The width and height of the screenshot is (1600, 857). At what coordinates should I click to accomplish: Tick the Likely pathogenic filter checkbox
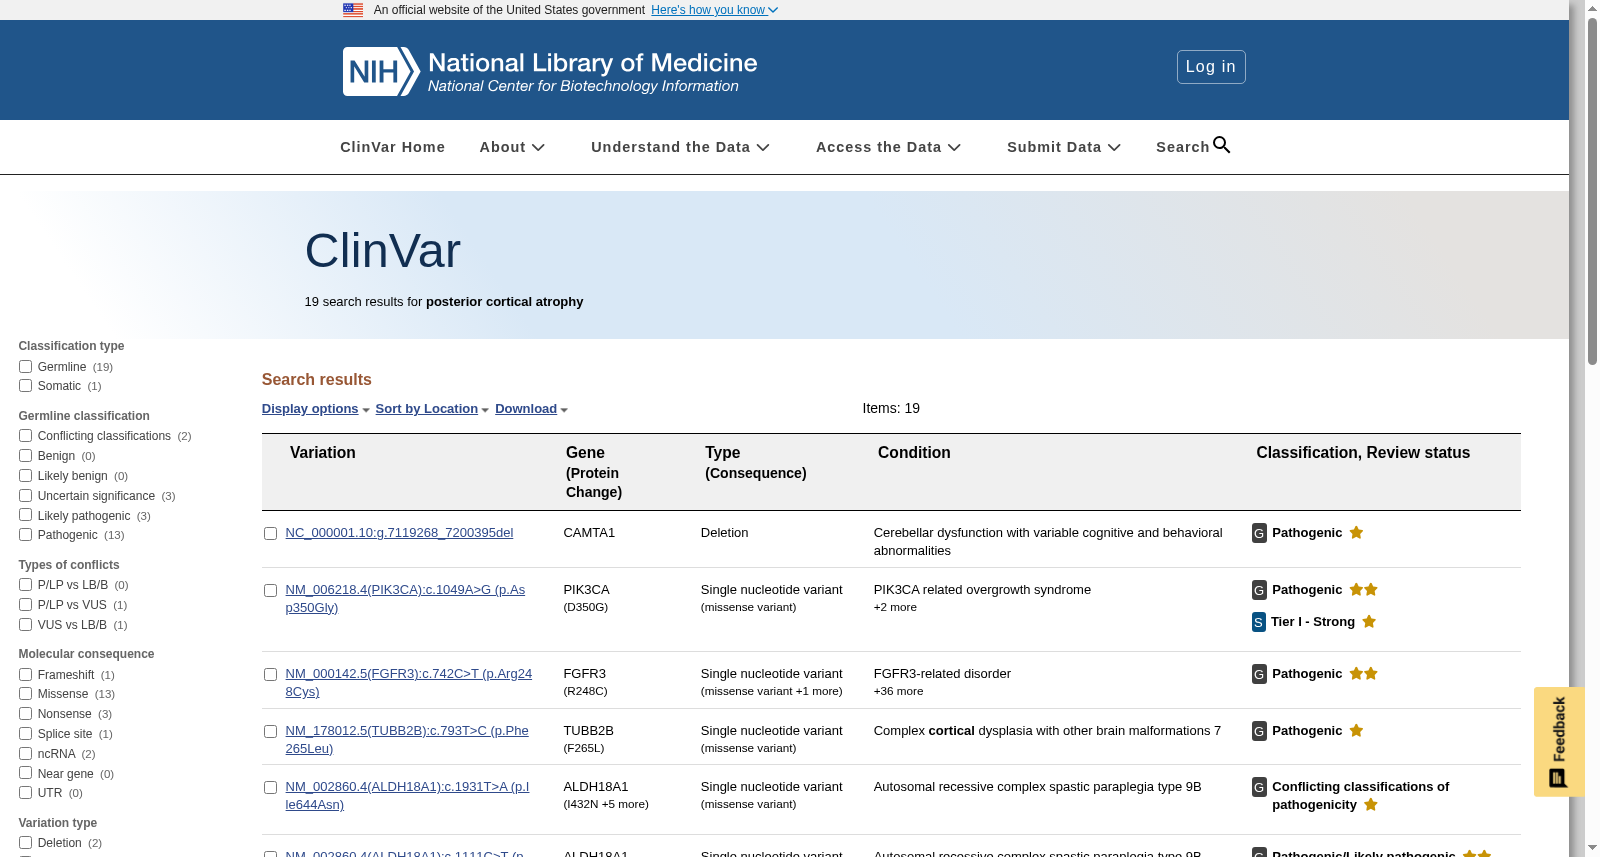click(x=25, y=515)
